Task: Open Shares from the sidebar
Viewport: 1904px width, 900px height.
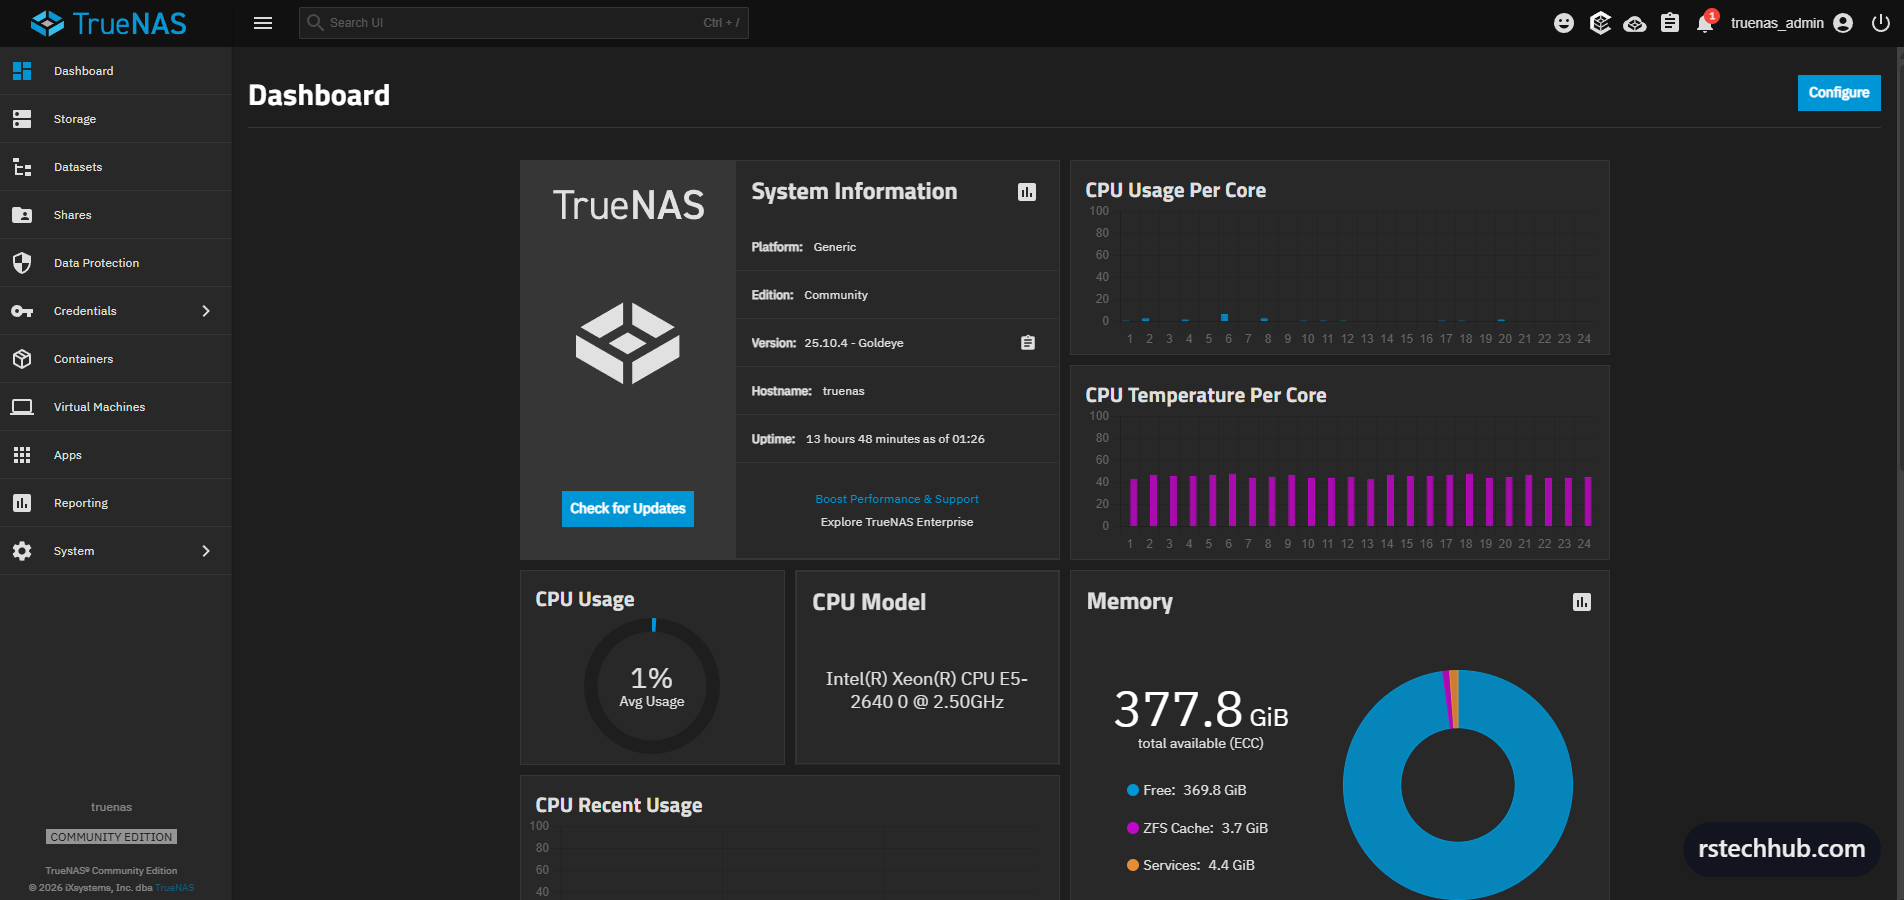Action: pyautogui.click(x=115, y=215)
